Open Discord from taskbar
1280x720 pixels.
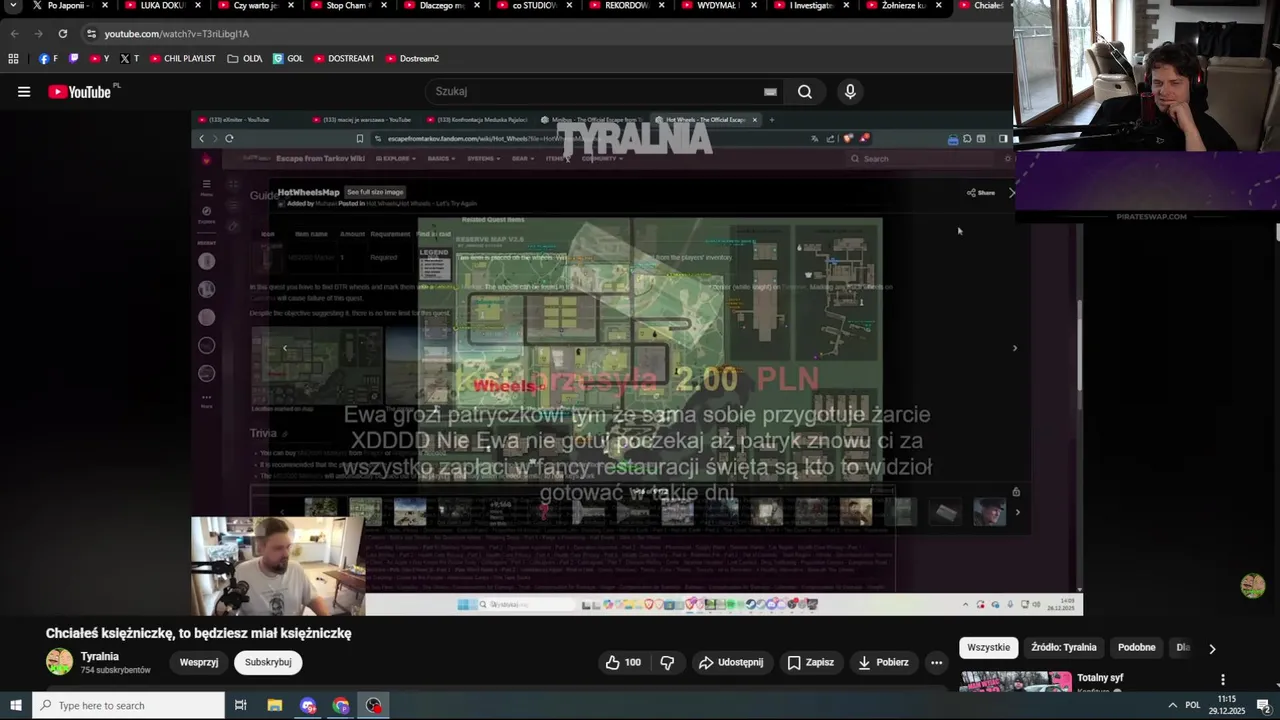click(x=308, y=706)
